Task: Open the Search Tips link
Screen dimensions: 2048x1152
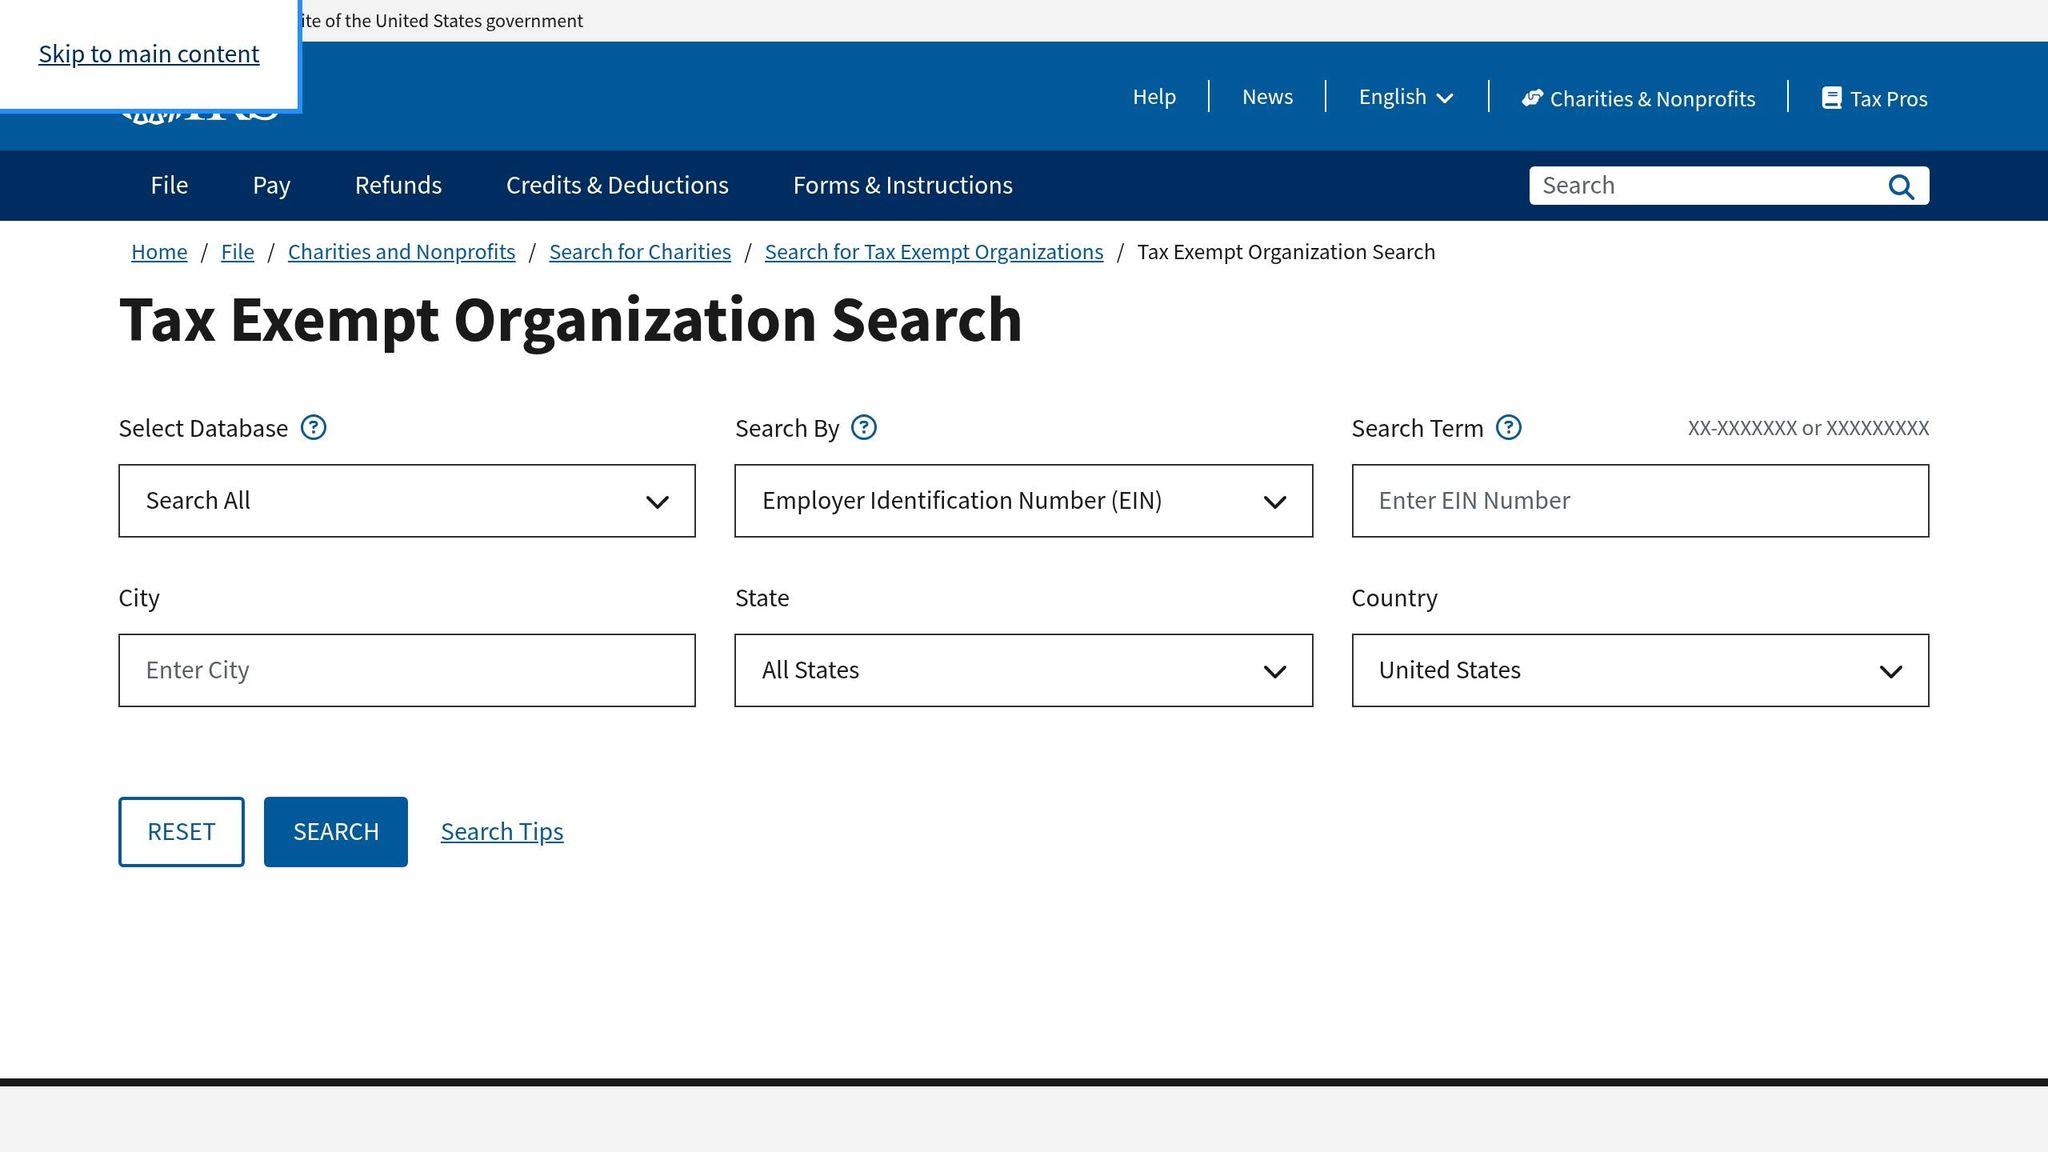Action: [502, 832]
